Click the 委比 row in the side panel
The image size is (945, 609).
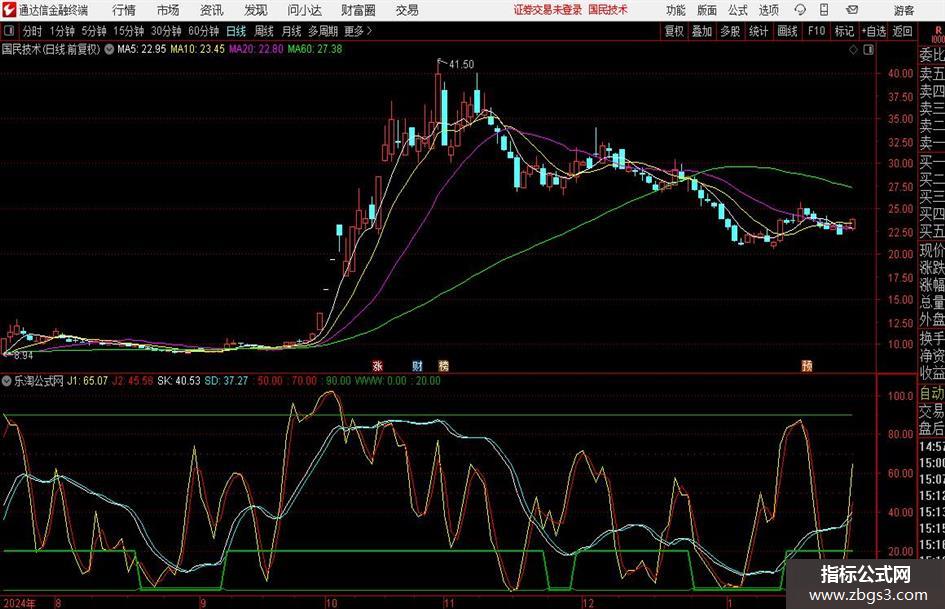(x=932, y=55)
